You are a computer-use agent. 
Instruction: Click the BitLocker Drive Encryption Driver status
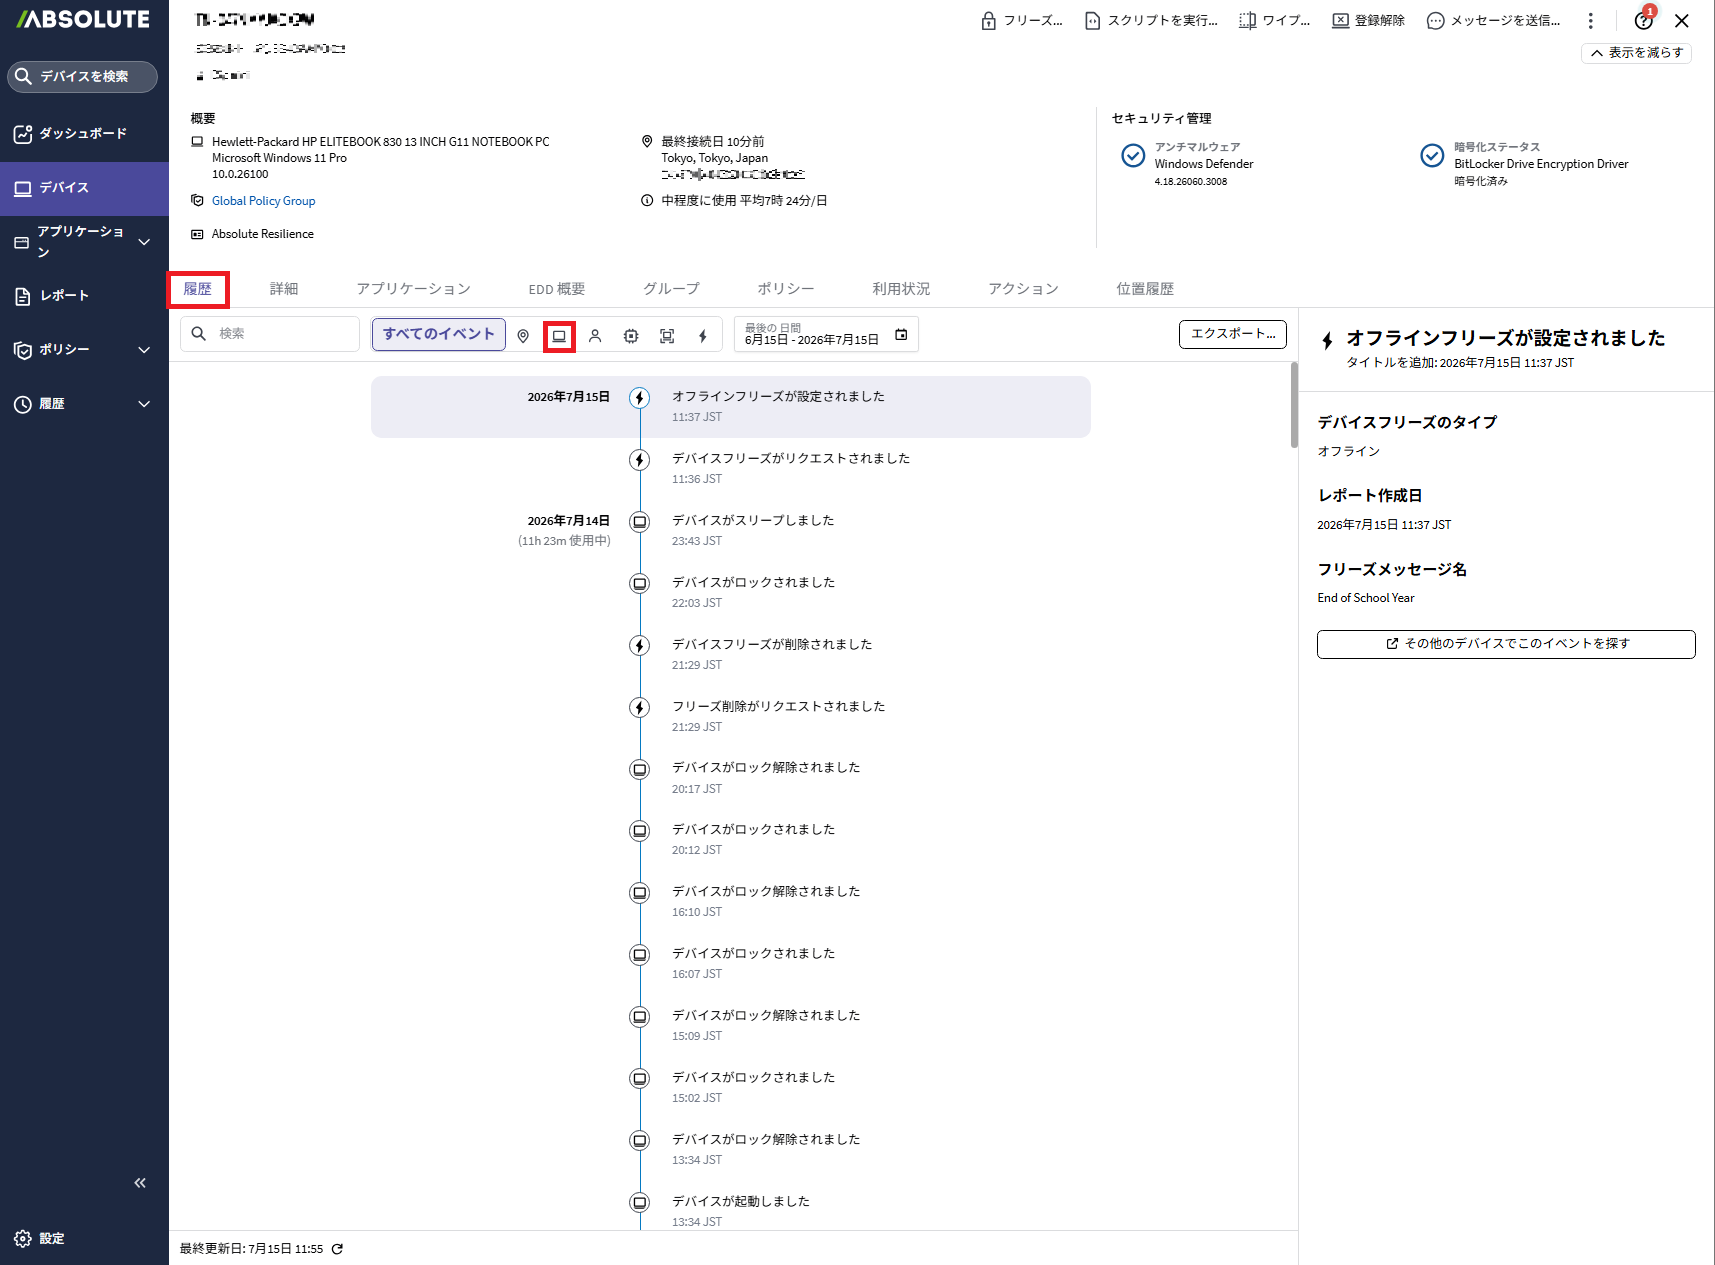[x=1541, y=164]
